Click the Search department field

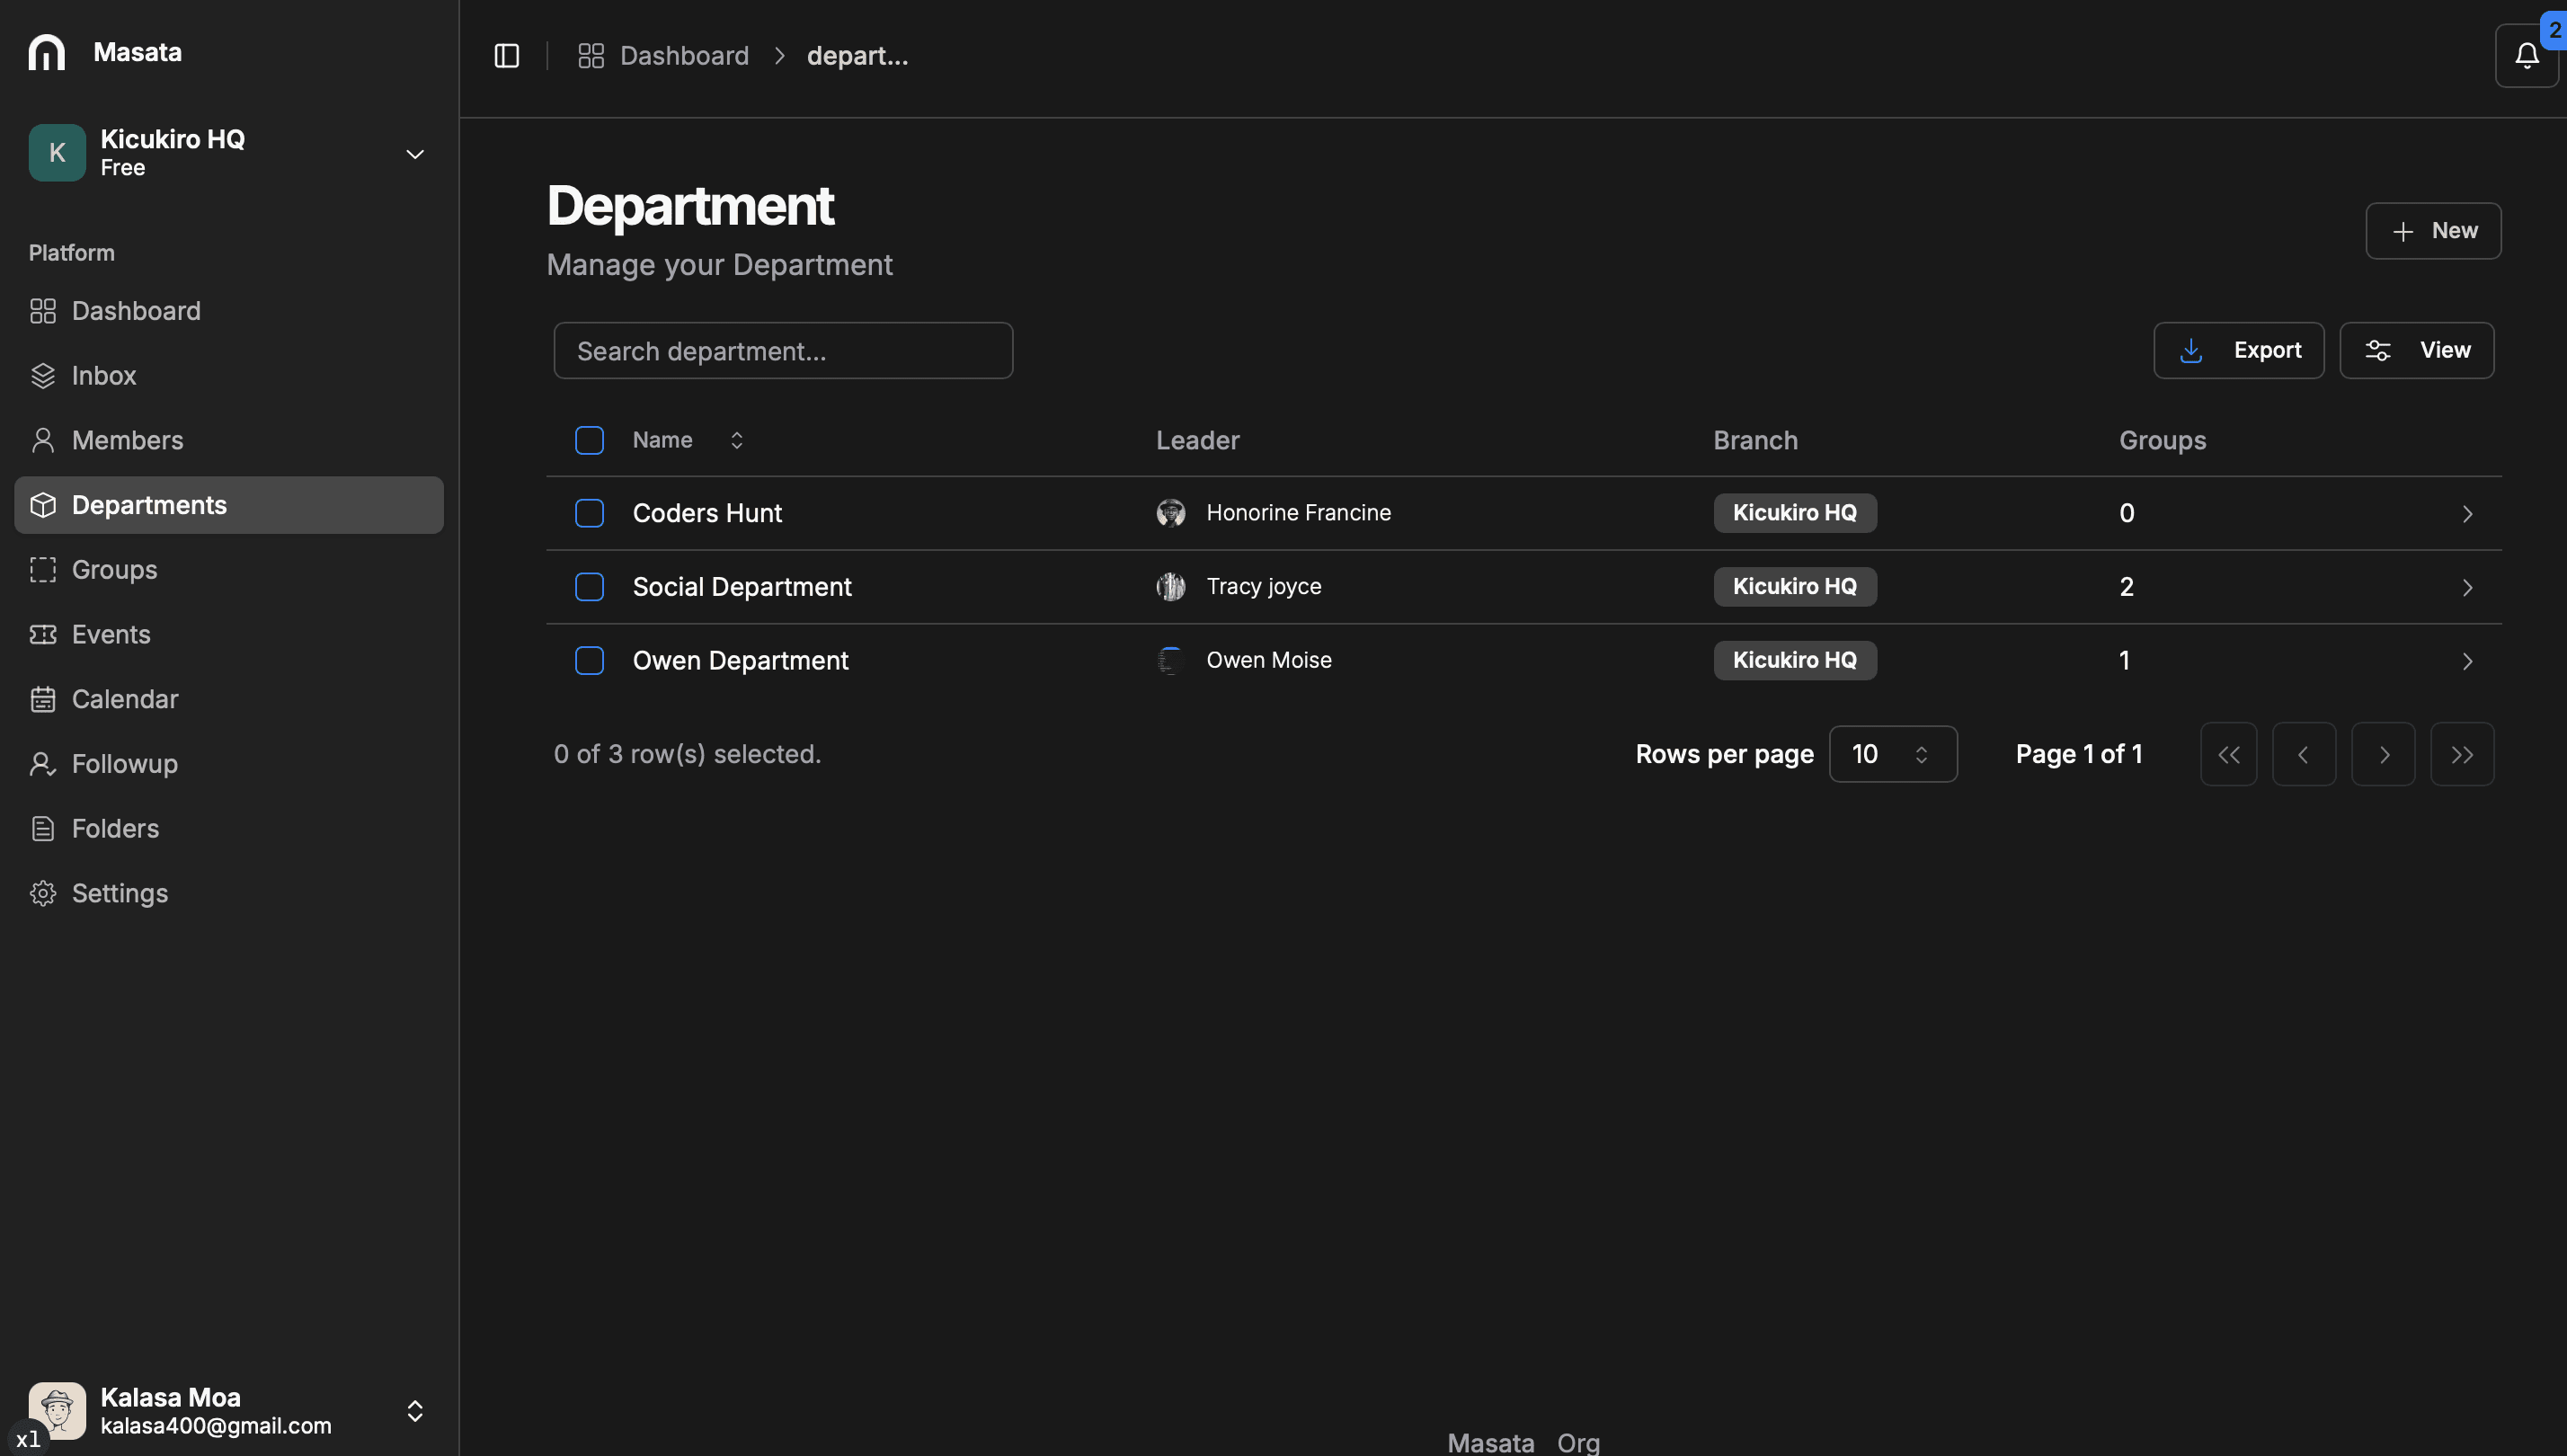[783, 351]
